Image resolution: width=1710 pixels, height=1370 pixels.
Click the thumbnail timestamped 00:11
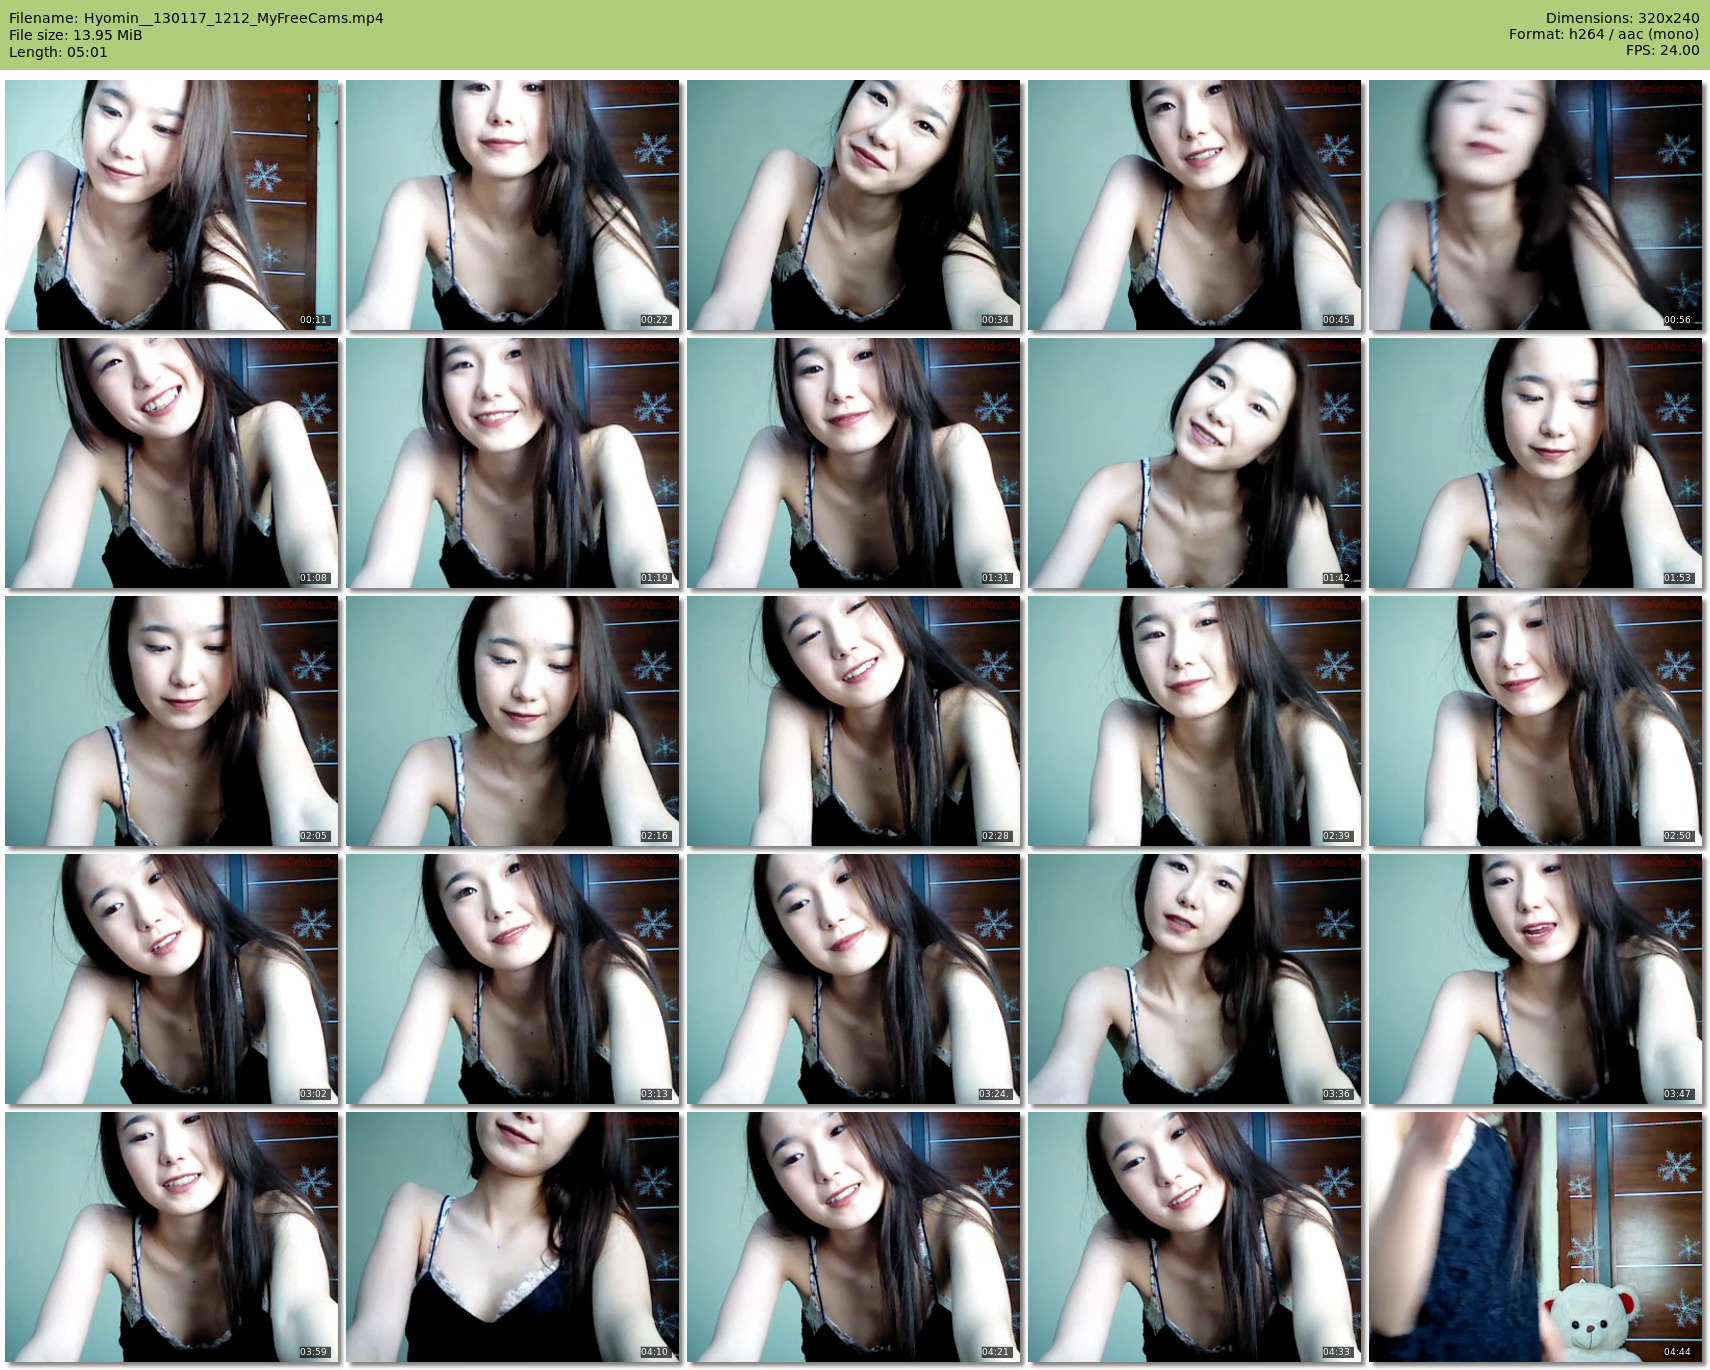(x=171, y=205)
